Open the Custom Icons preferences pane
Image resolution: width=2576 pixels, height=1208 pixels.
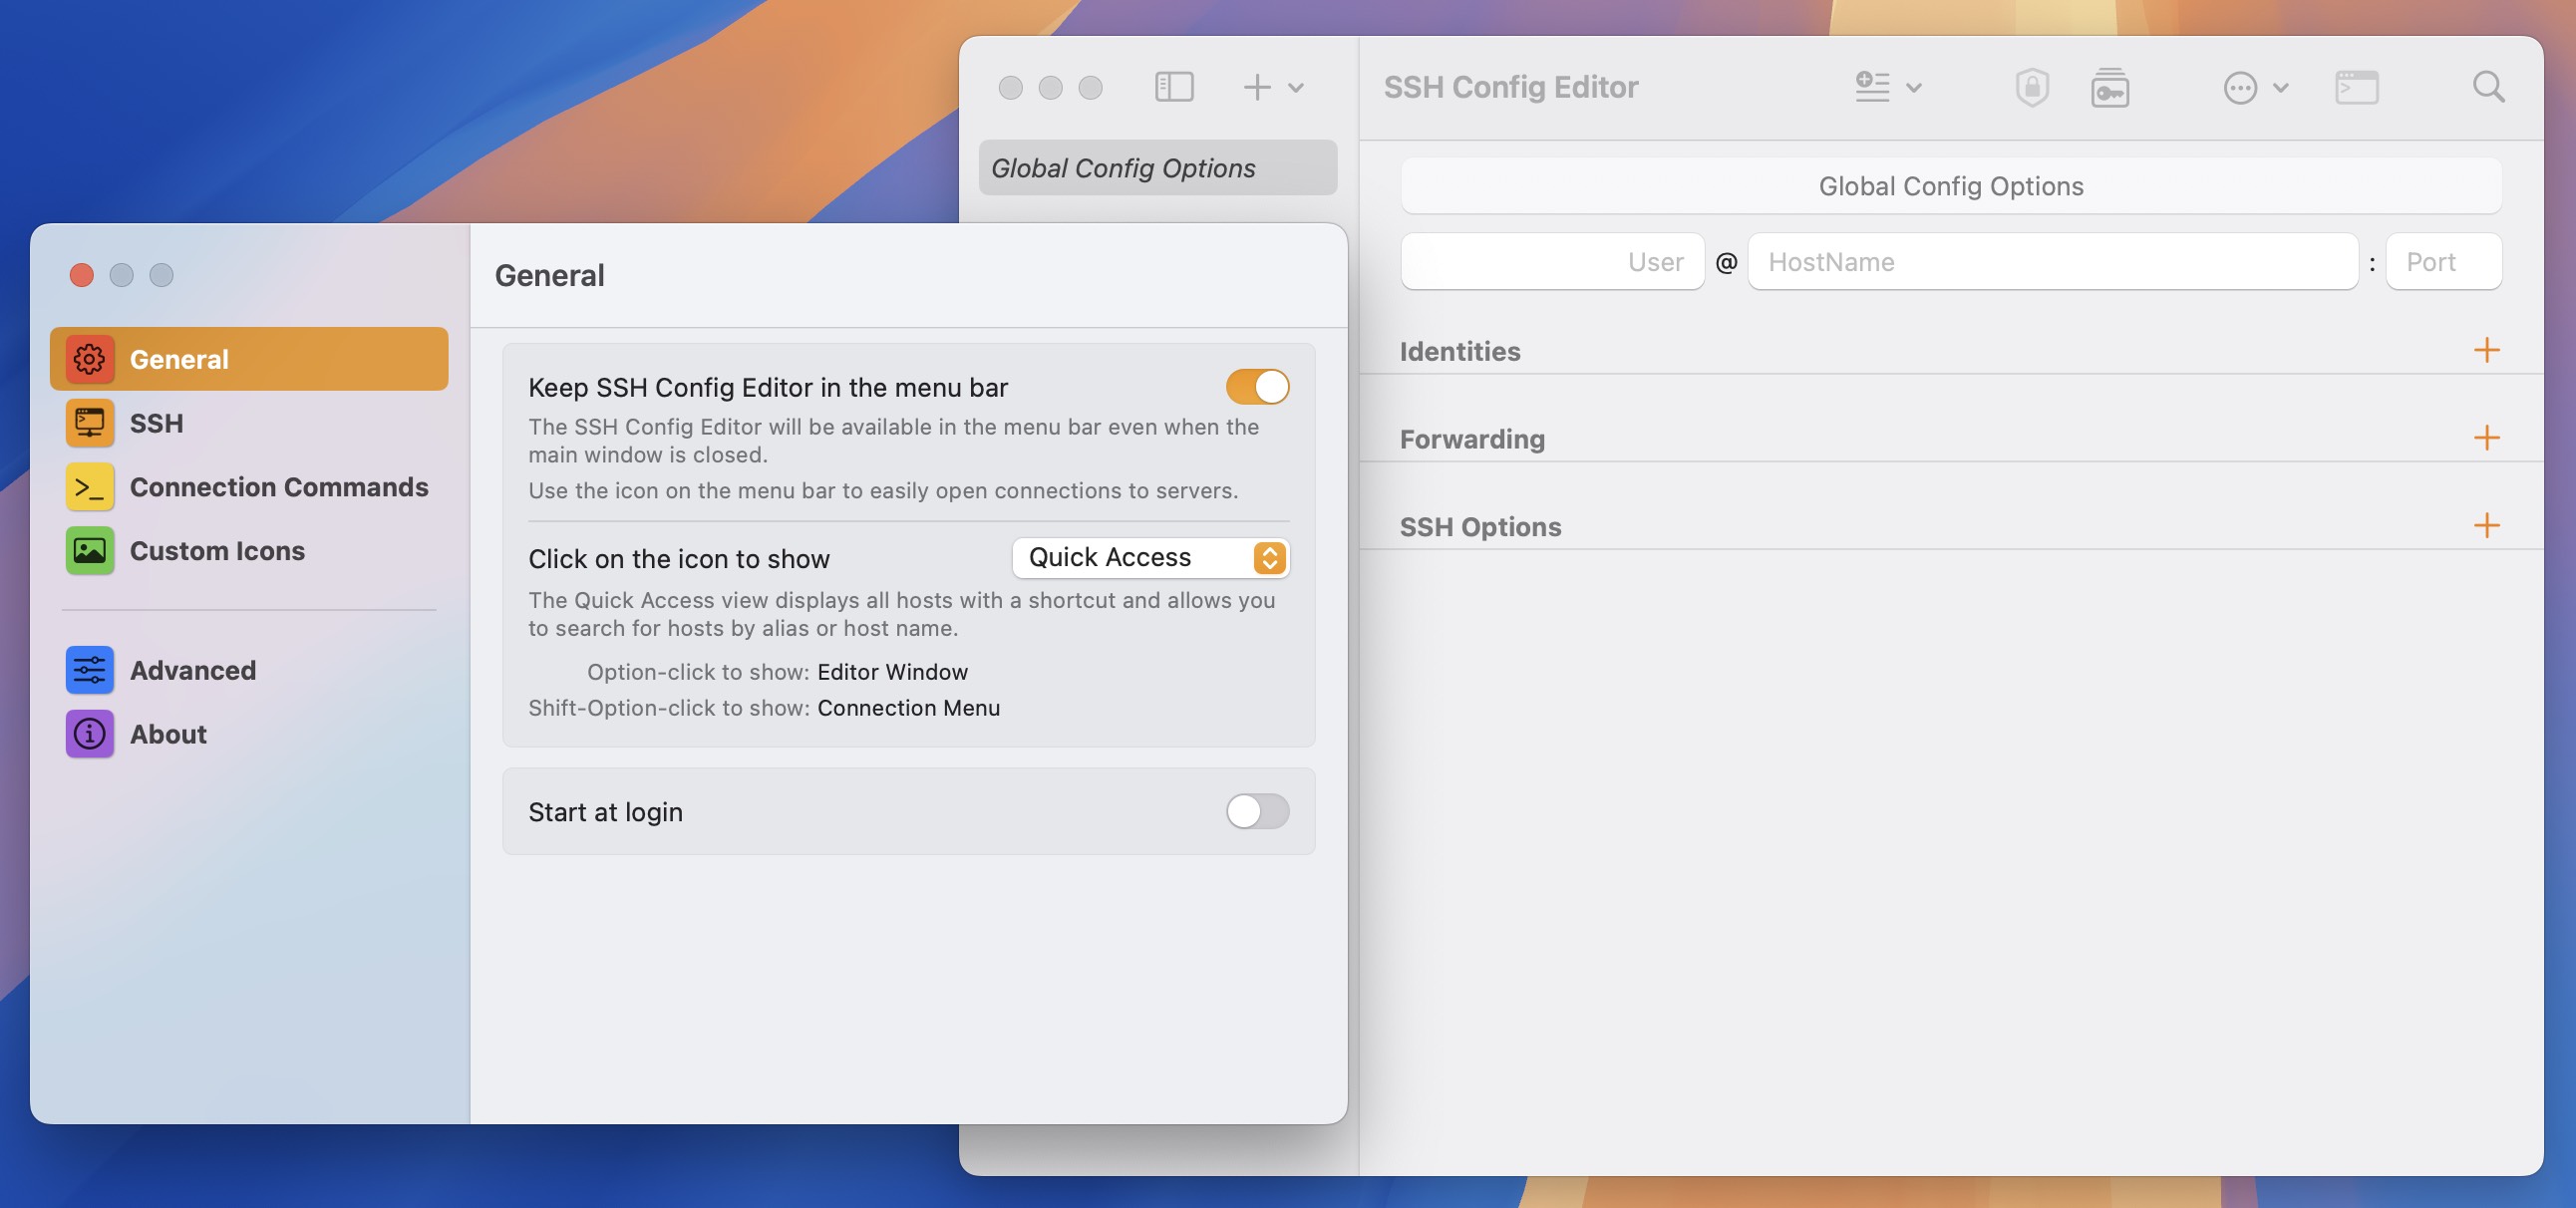click(249, 551)
